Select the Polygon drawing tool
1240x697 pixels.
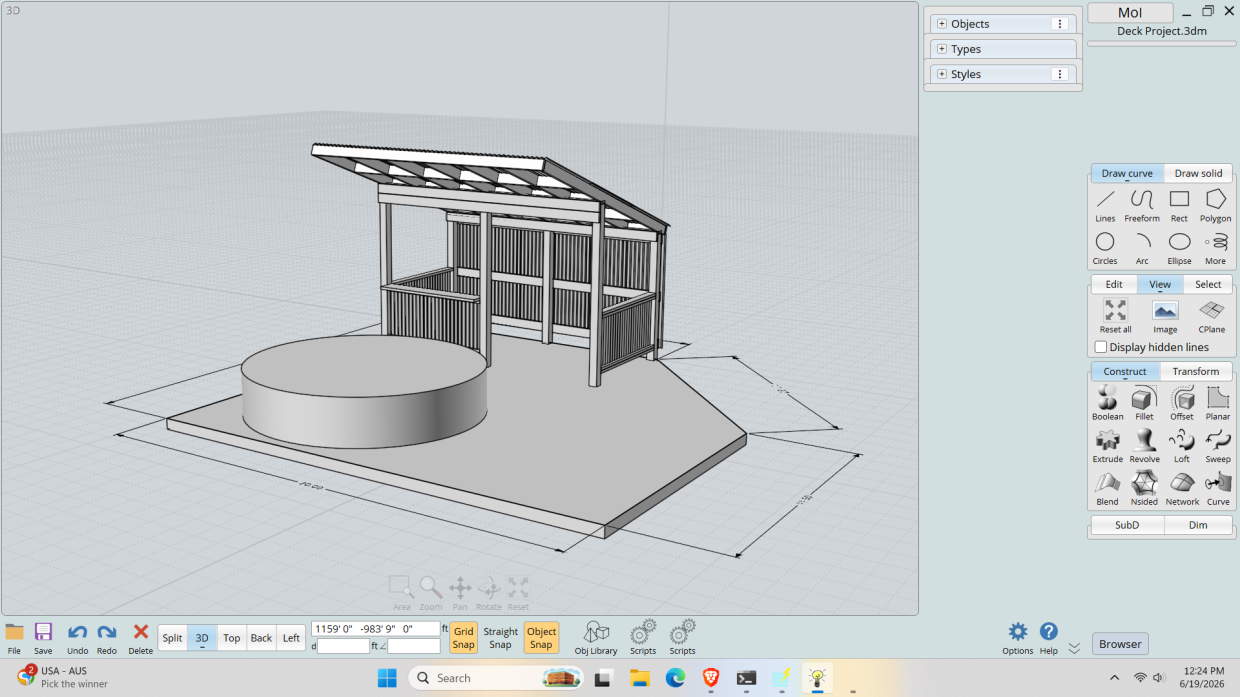click(x=1216, y=205)
